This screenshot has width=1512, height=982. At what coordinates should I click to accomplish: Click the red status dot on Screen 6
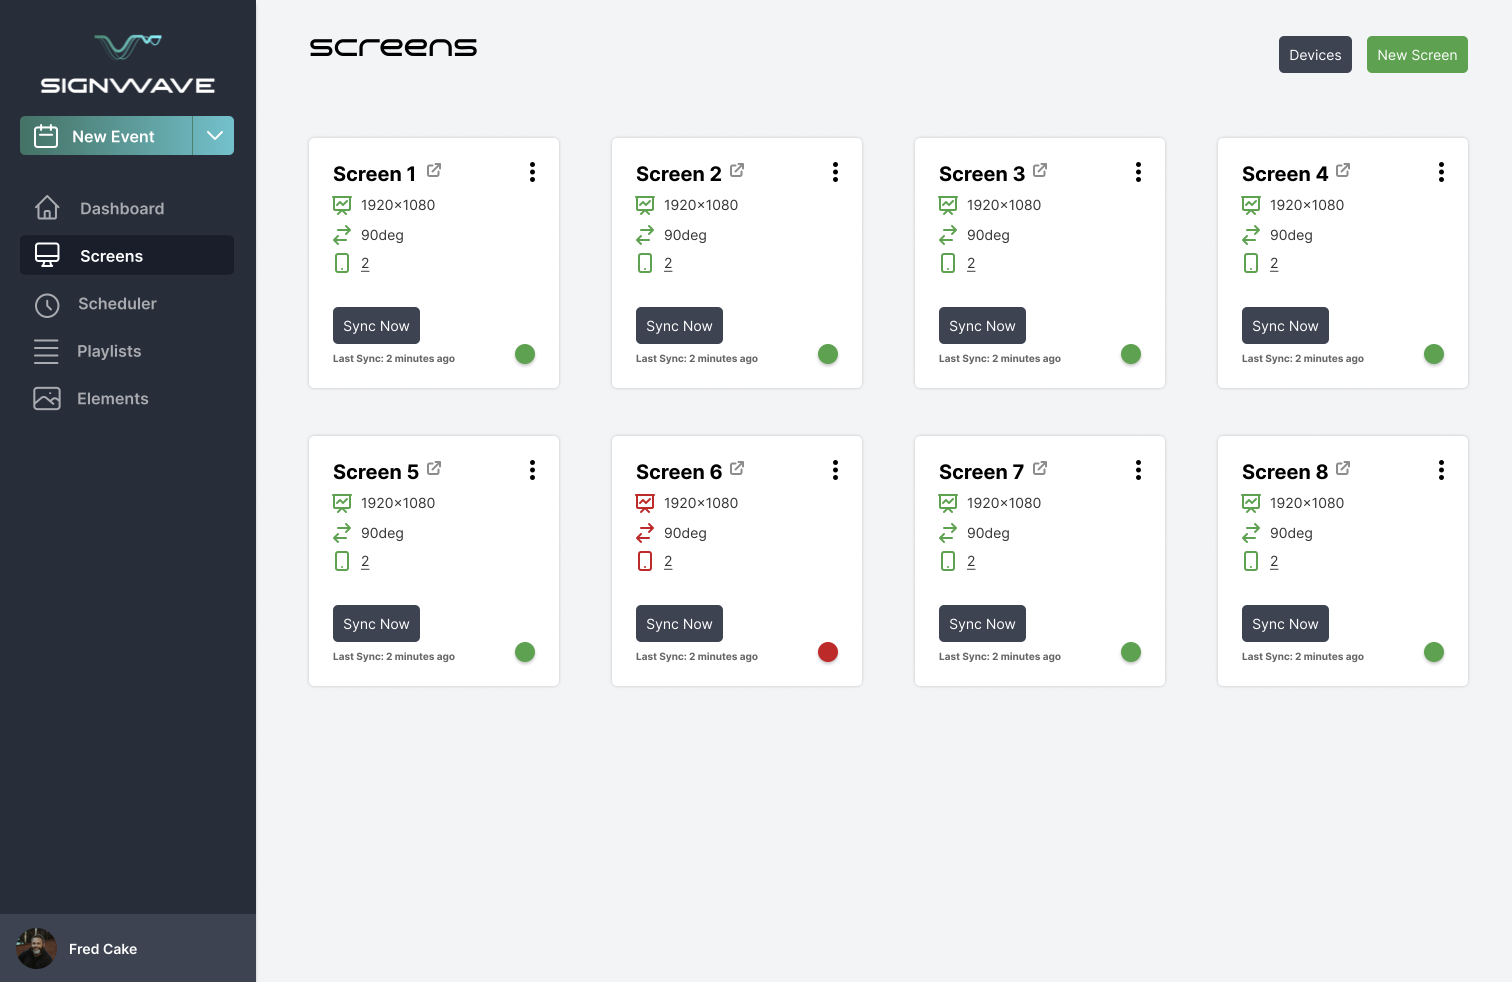click(828, 652)
